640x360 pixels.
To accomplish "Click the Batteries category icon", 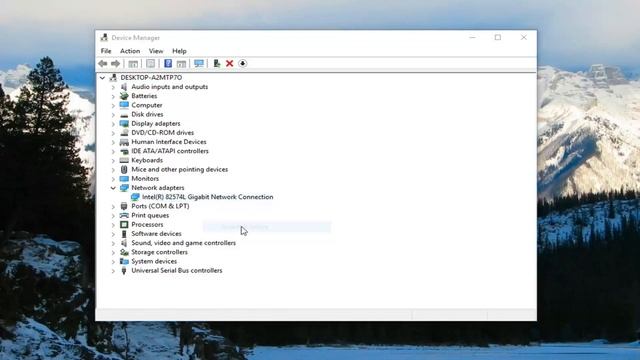I will pyautogui.click(x=124, y=96).
